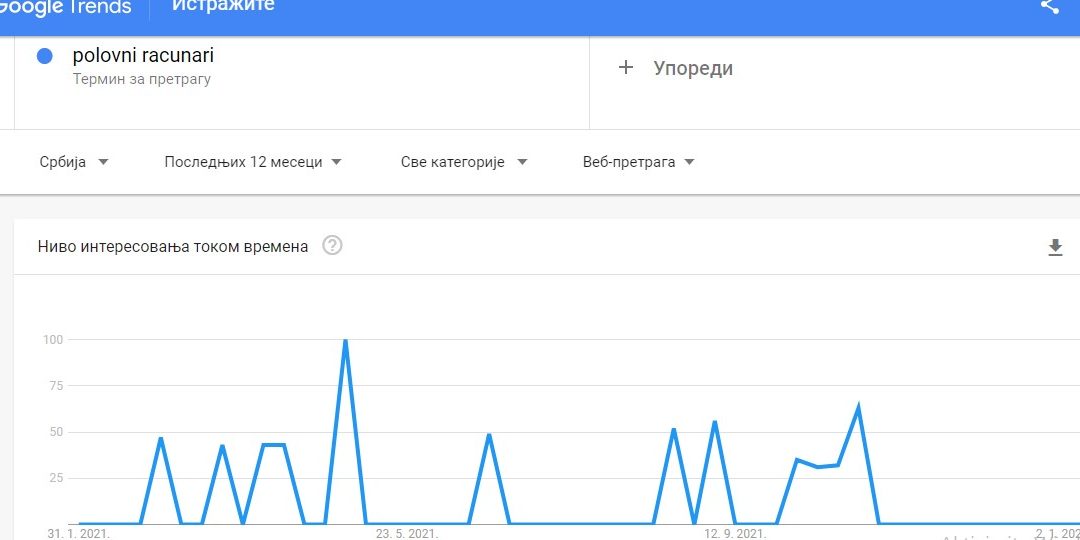Open help icon next to chart title

(332, 246)
